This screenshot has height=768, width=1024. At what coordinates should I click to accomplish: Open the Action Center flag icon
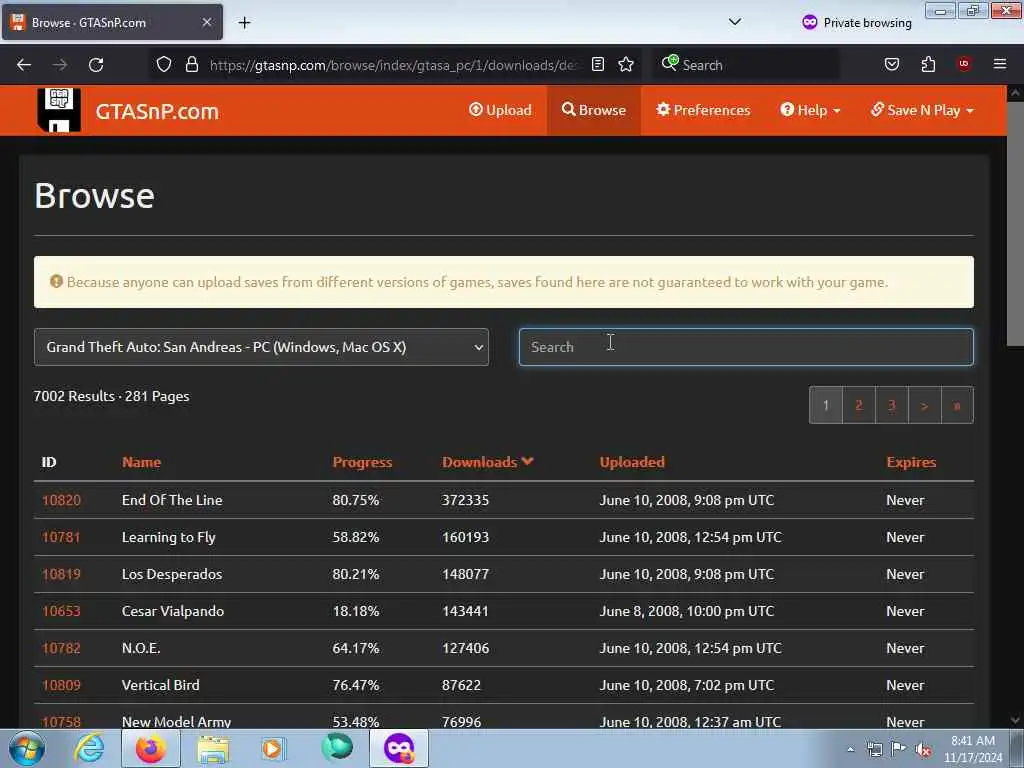pyautogui.click(x=899, y=749)
